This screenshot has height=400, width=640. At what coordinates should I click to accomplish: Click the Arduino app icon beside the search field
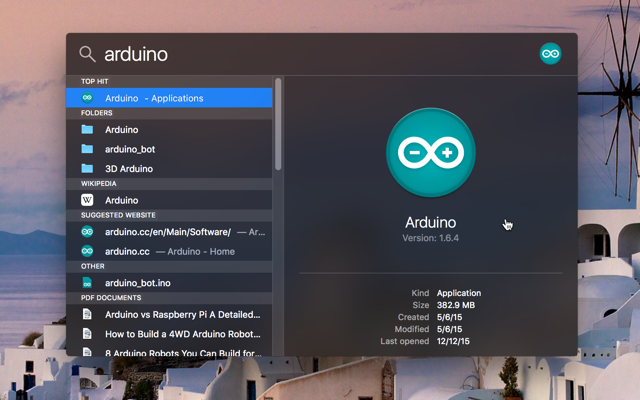(550, 54)
